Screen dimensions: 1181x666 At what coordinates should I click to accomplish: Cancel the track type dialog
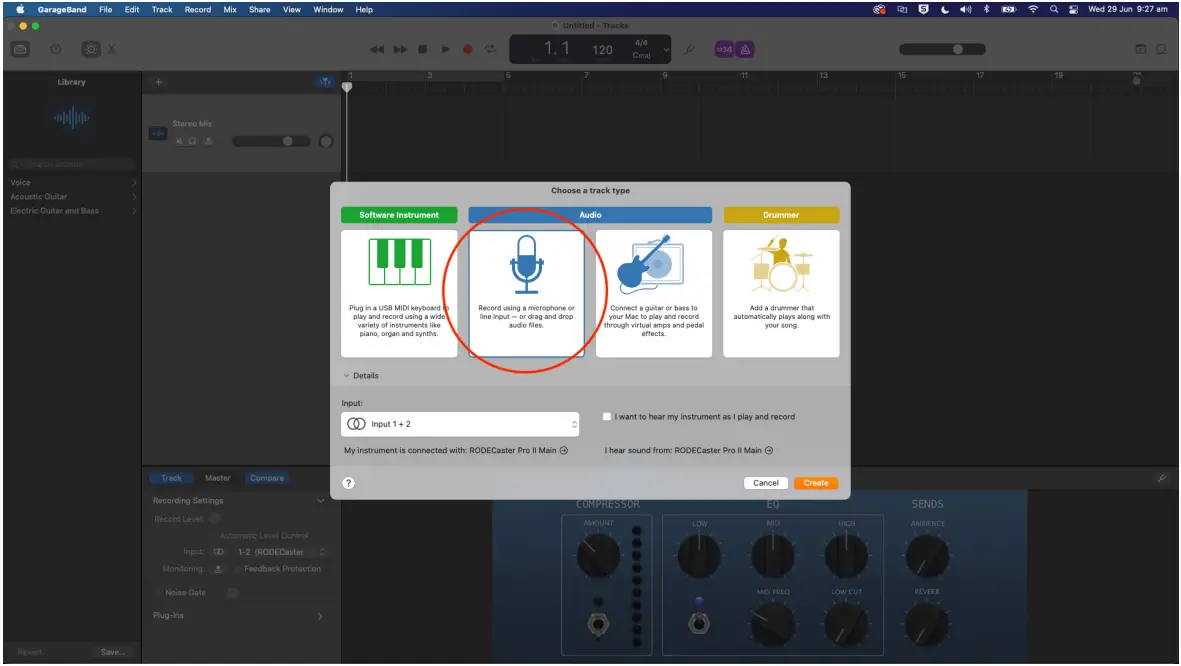tap(765, 482)
